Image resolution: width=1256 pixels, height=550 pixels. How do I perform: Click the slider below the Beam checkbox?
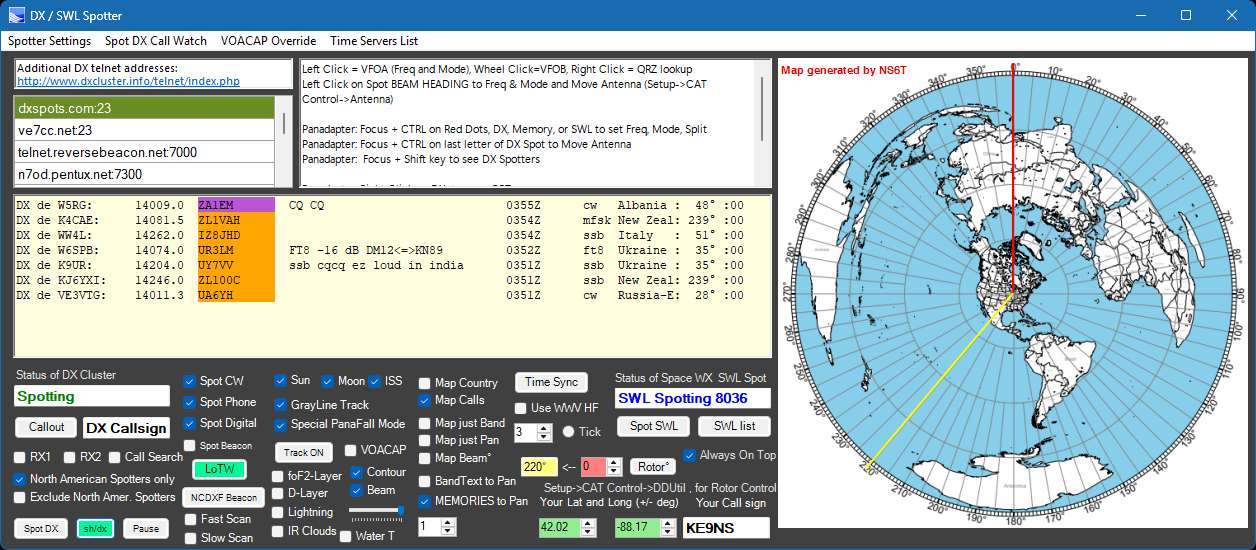[376, 511]
